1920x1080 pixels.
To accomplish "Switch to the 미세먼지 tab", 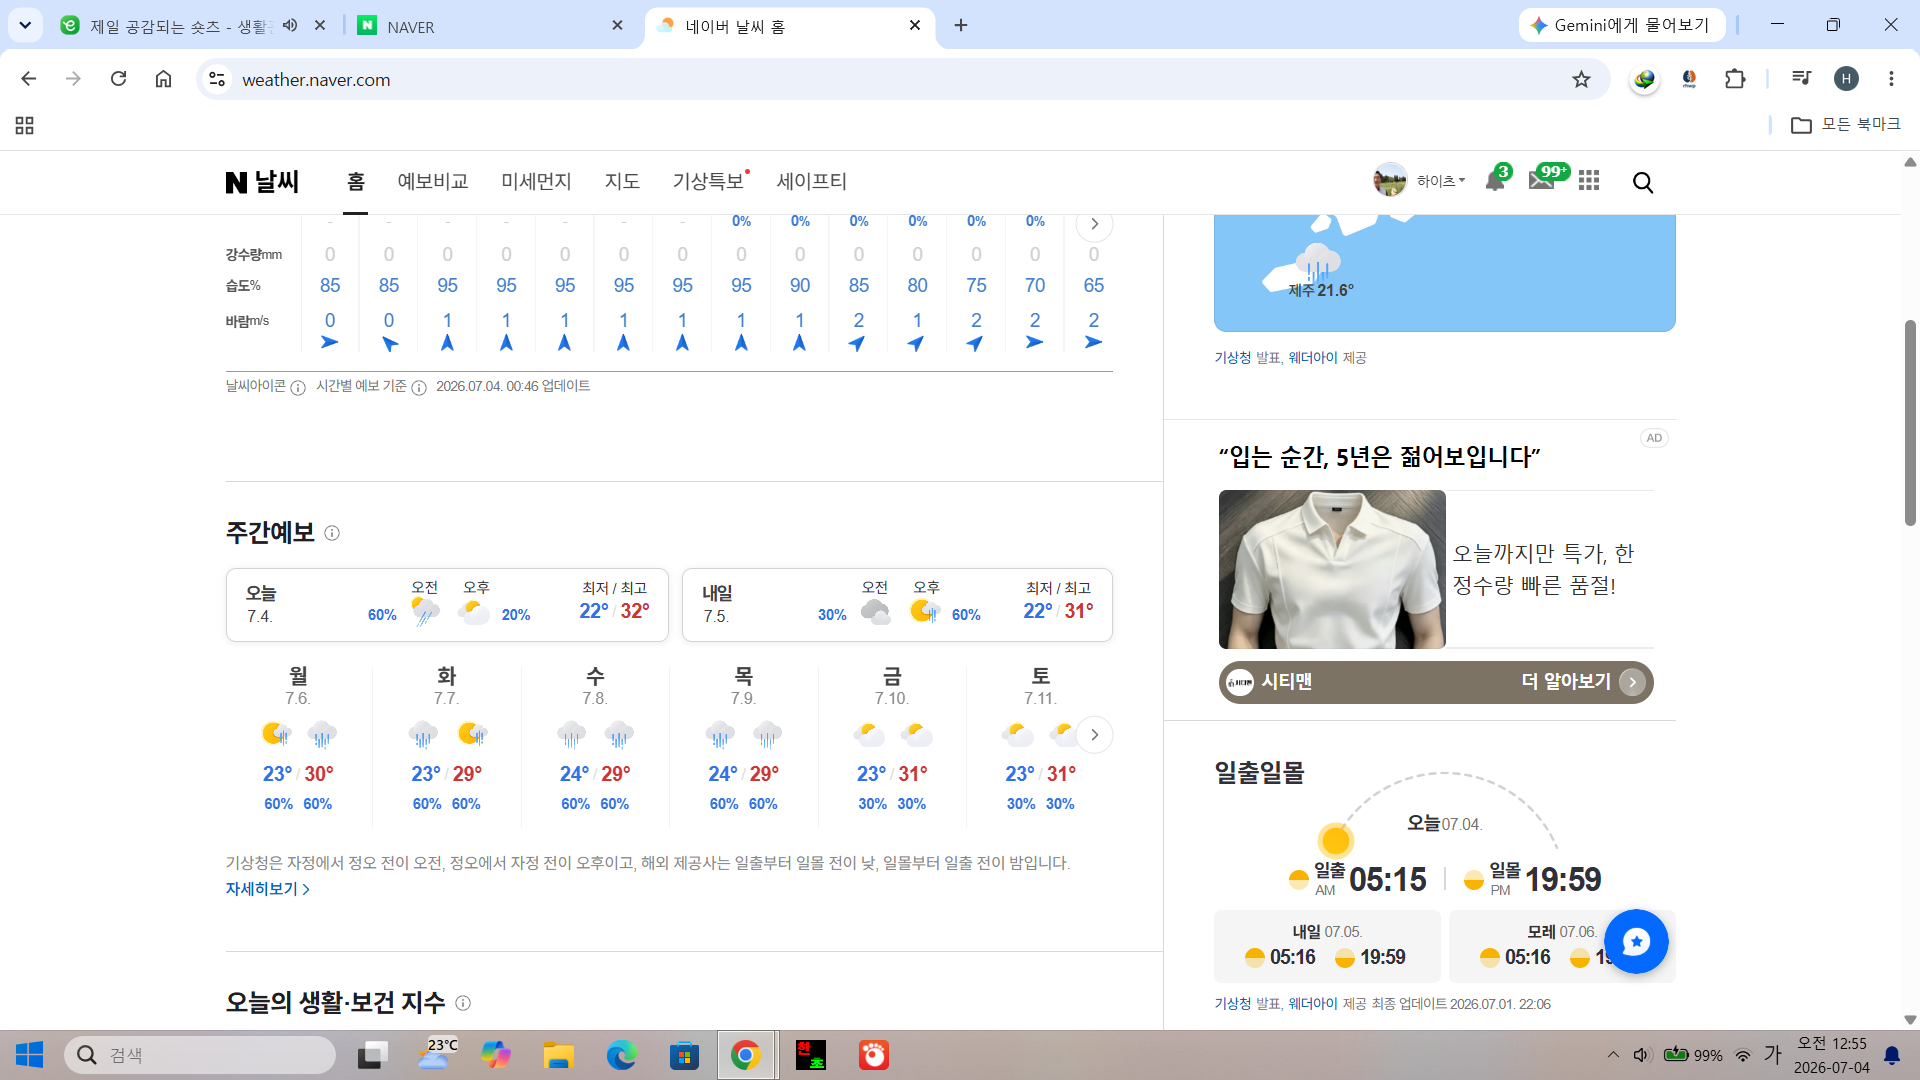I will (x=536, y=181).
